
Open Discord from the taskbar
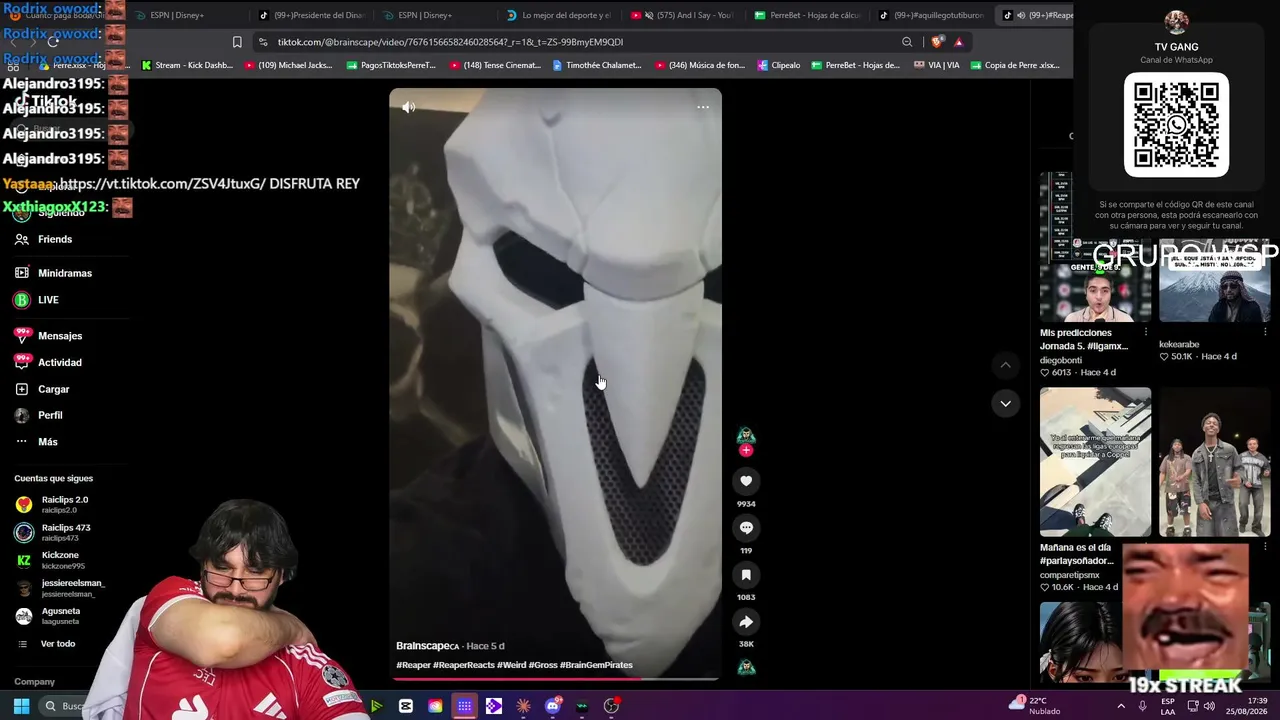[553, 706]
